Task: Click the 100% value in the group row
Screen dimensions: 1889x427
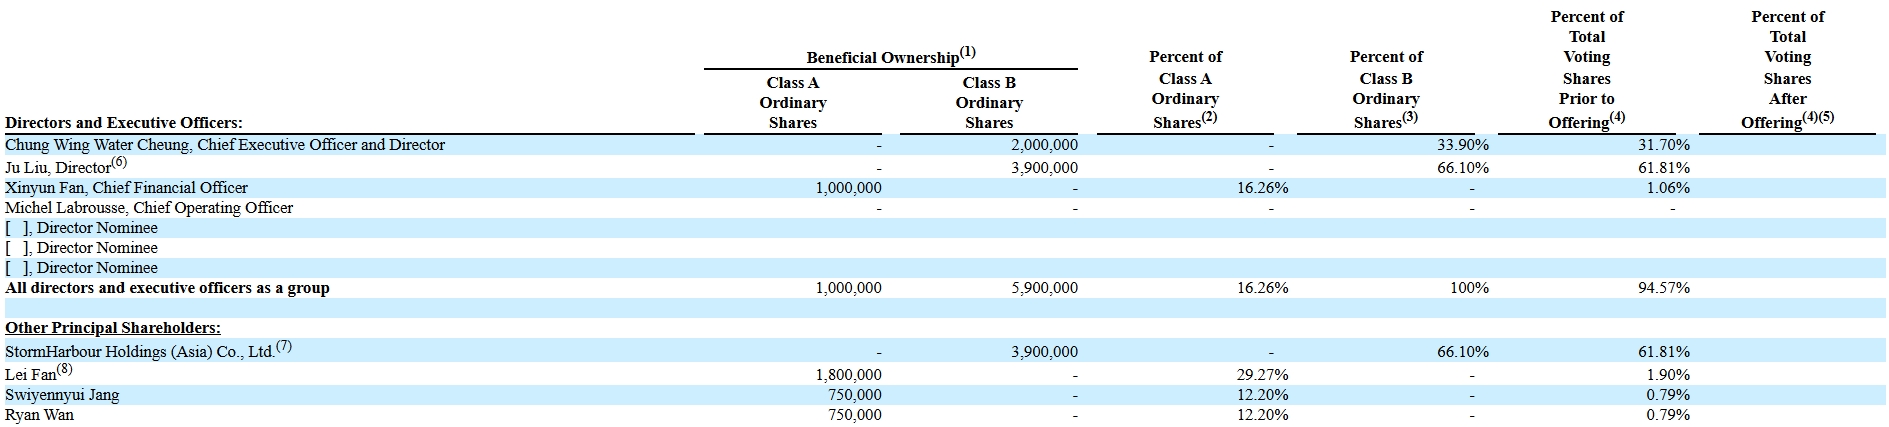Action: click(x=1469, y=288)
